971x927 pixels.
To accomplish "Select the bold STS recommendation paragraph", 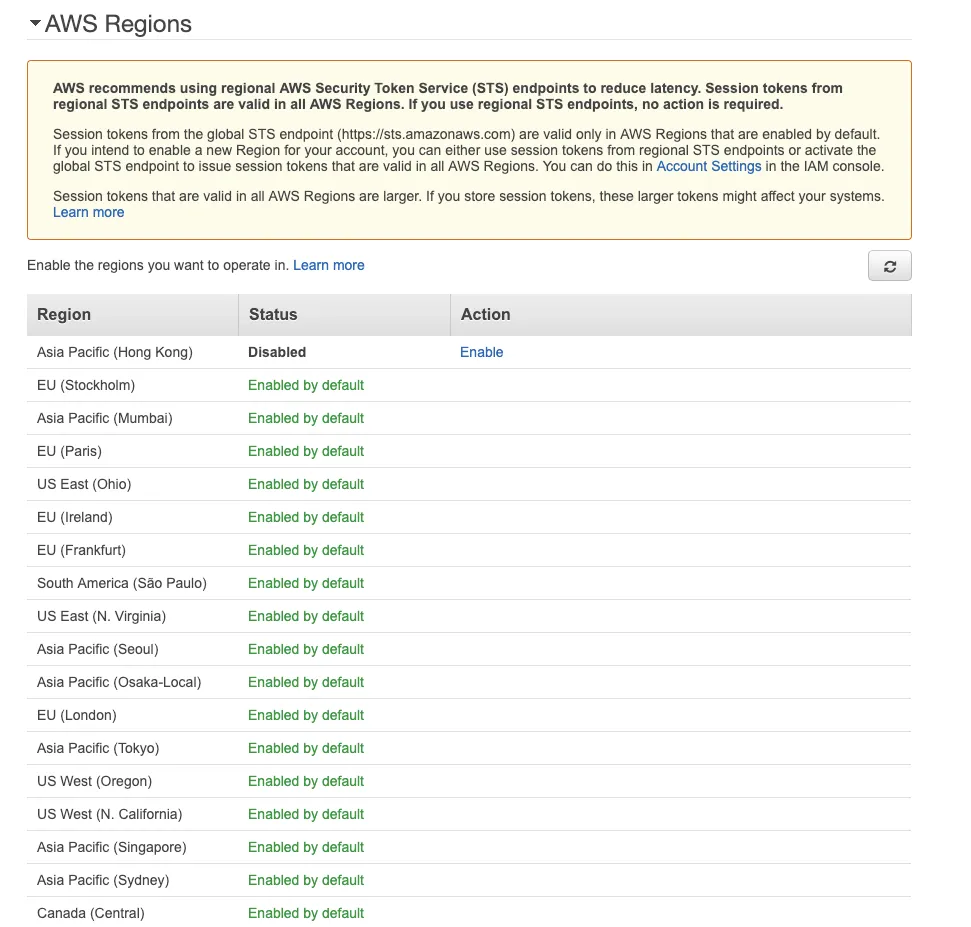I will coord(448,96).
